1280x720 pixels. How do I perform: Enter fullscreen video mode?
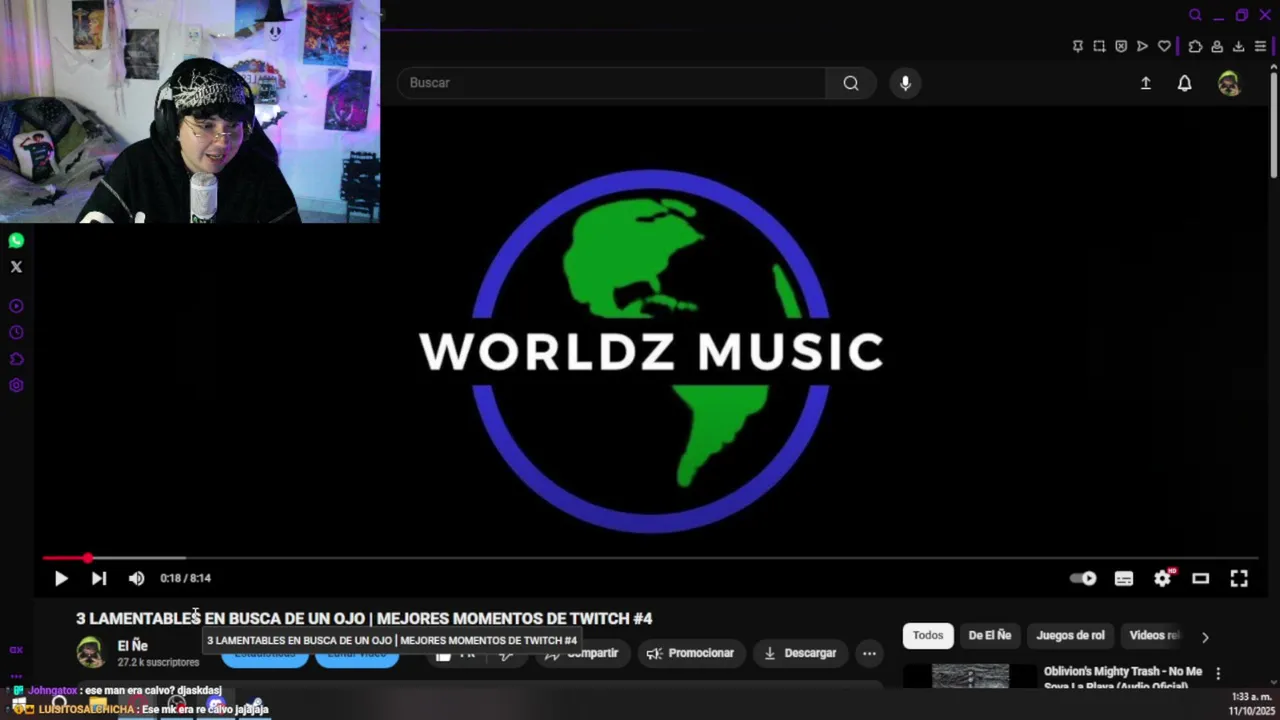click(x=1239, y=578)
